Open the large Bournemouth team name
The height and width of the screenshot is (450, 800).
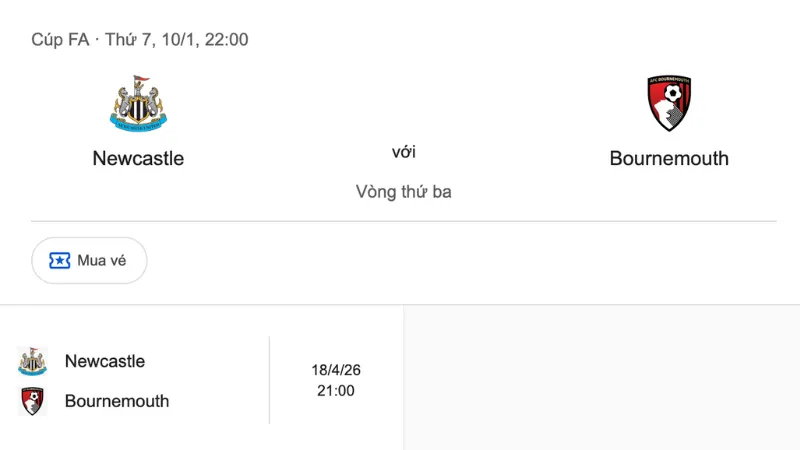coord(669,158)
